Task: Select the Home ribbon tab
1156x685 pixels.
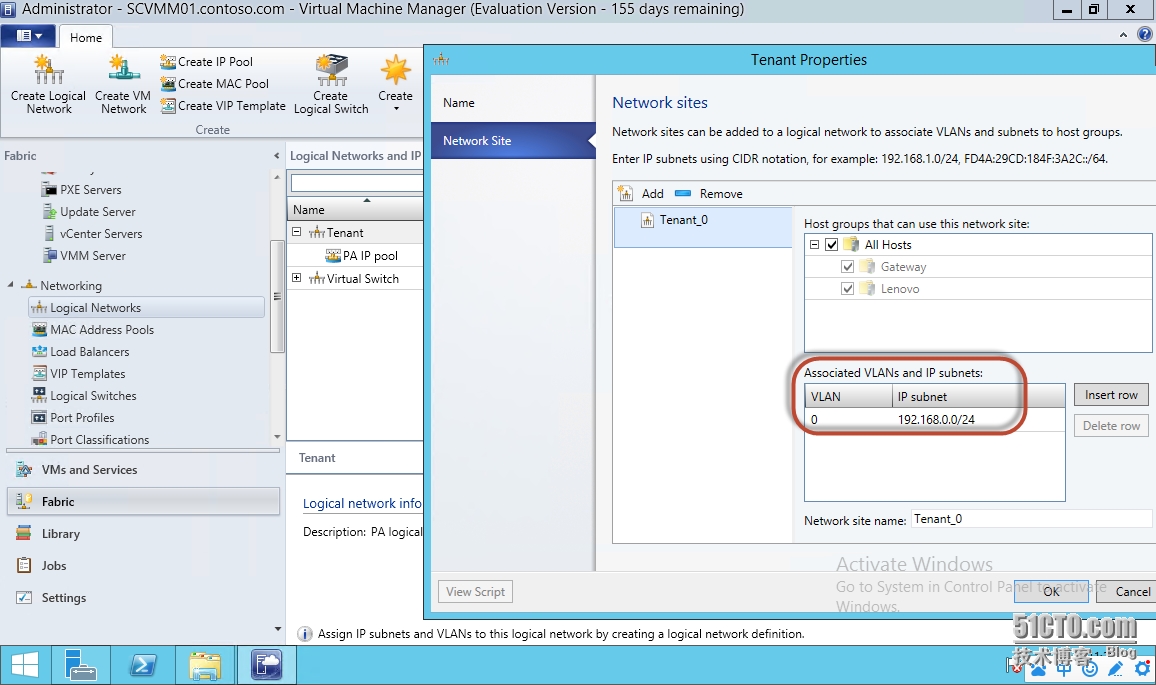Action: pos(86,38)
